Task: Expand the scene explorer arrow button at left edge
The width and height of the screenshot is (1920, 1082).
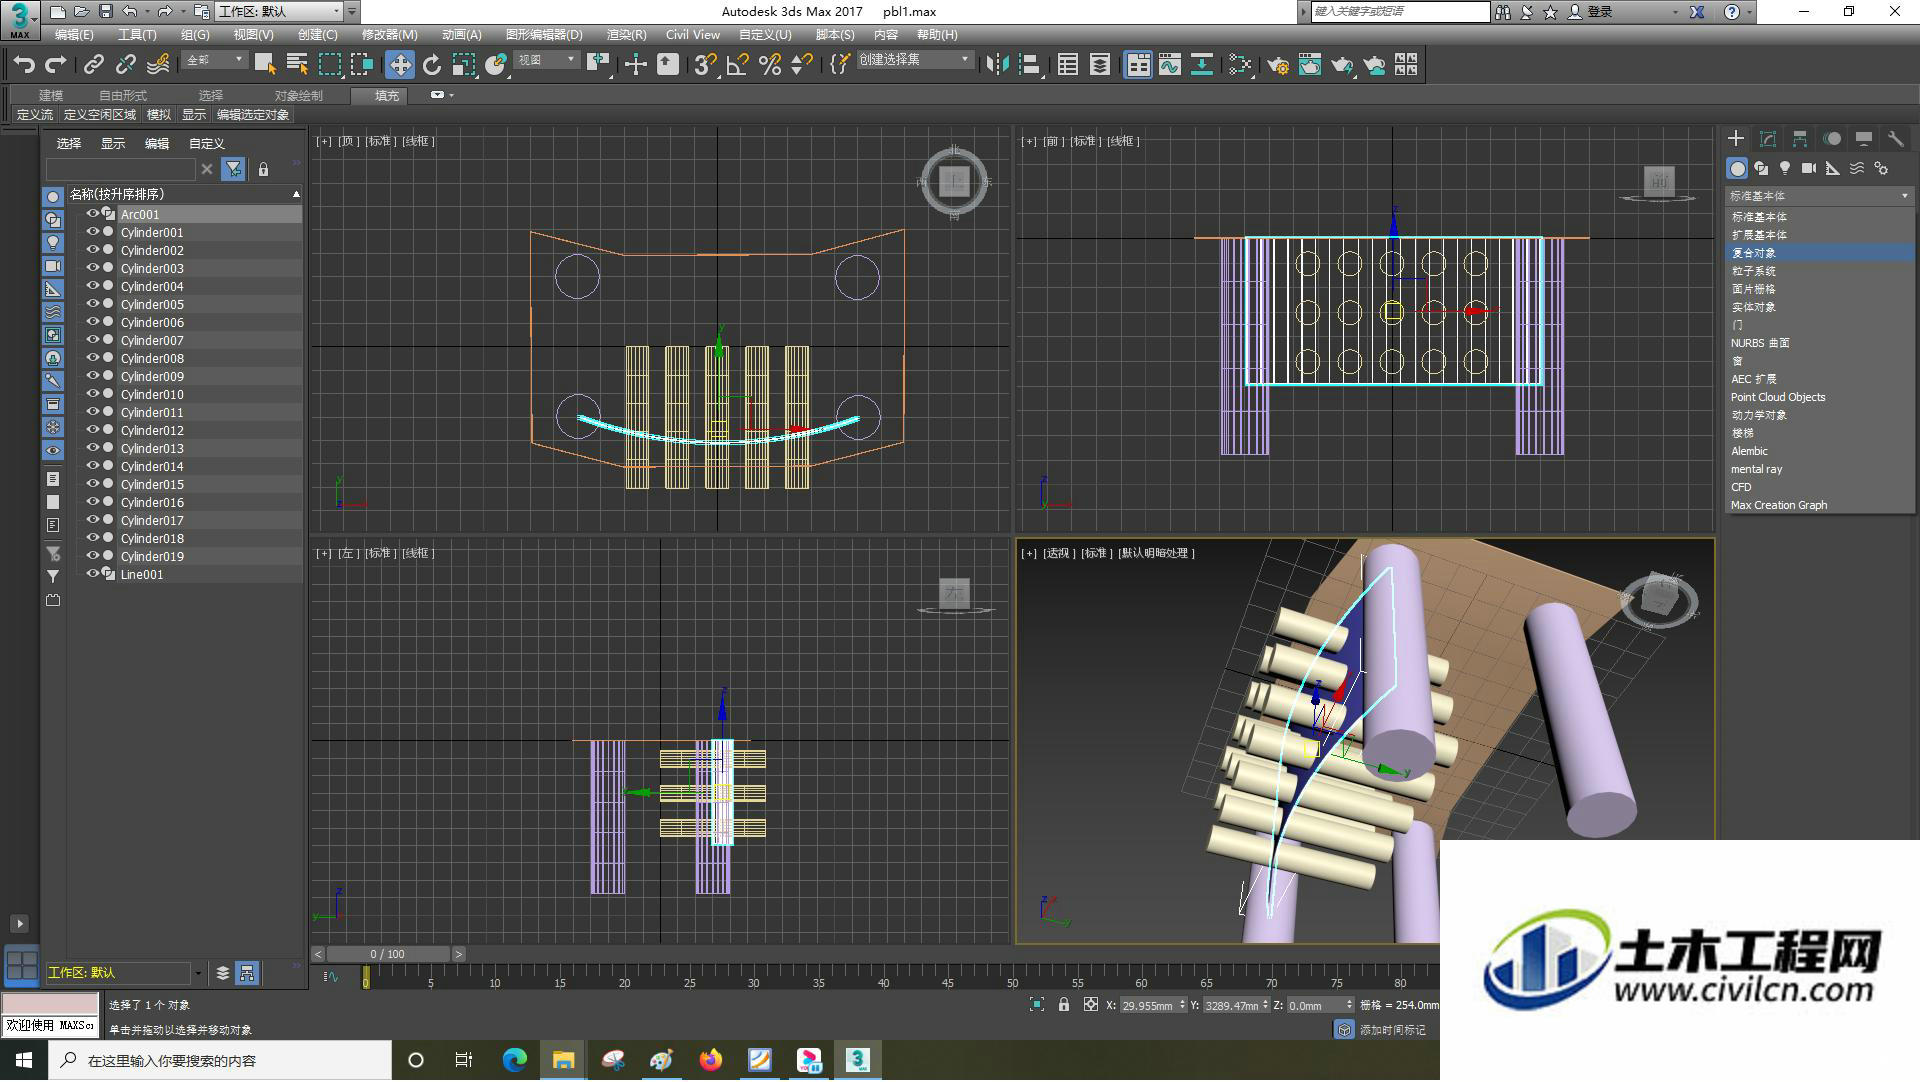Action: 19,924
